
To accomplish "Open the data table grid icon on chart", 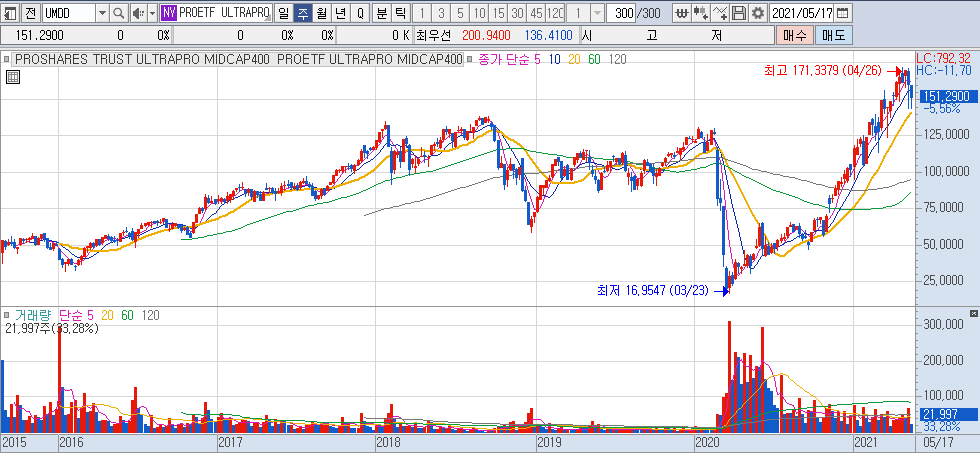I will [13, 77].
